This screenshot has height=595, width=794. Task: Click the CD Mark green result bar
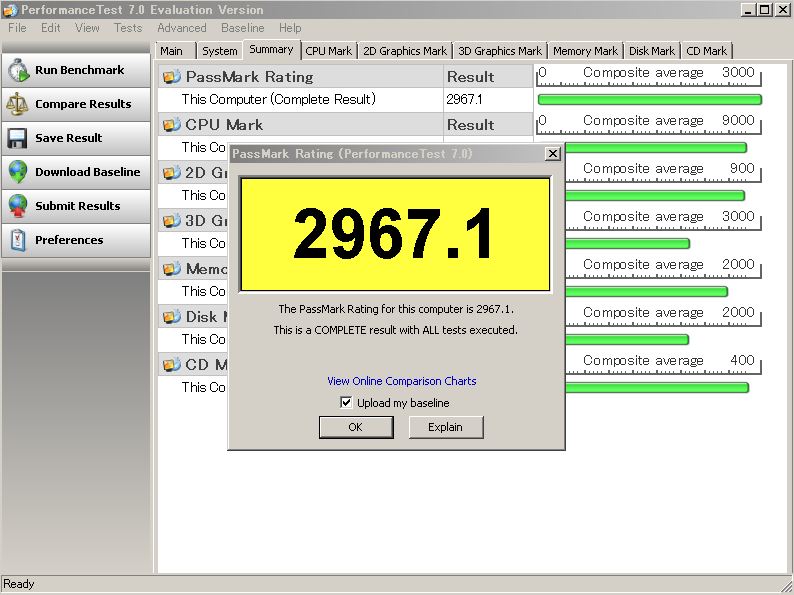(657, 388)
